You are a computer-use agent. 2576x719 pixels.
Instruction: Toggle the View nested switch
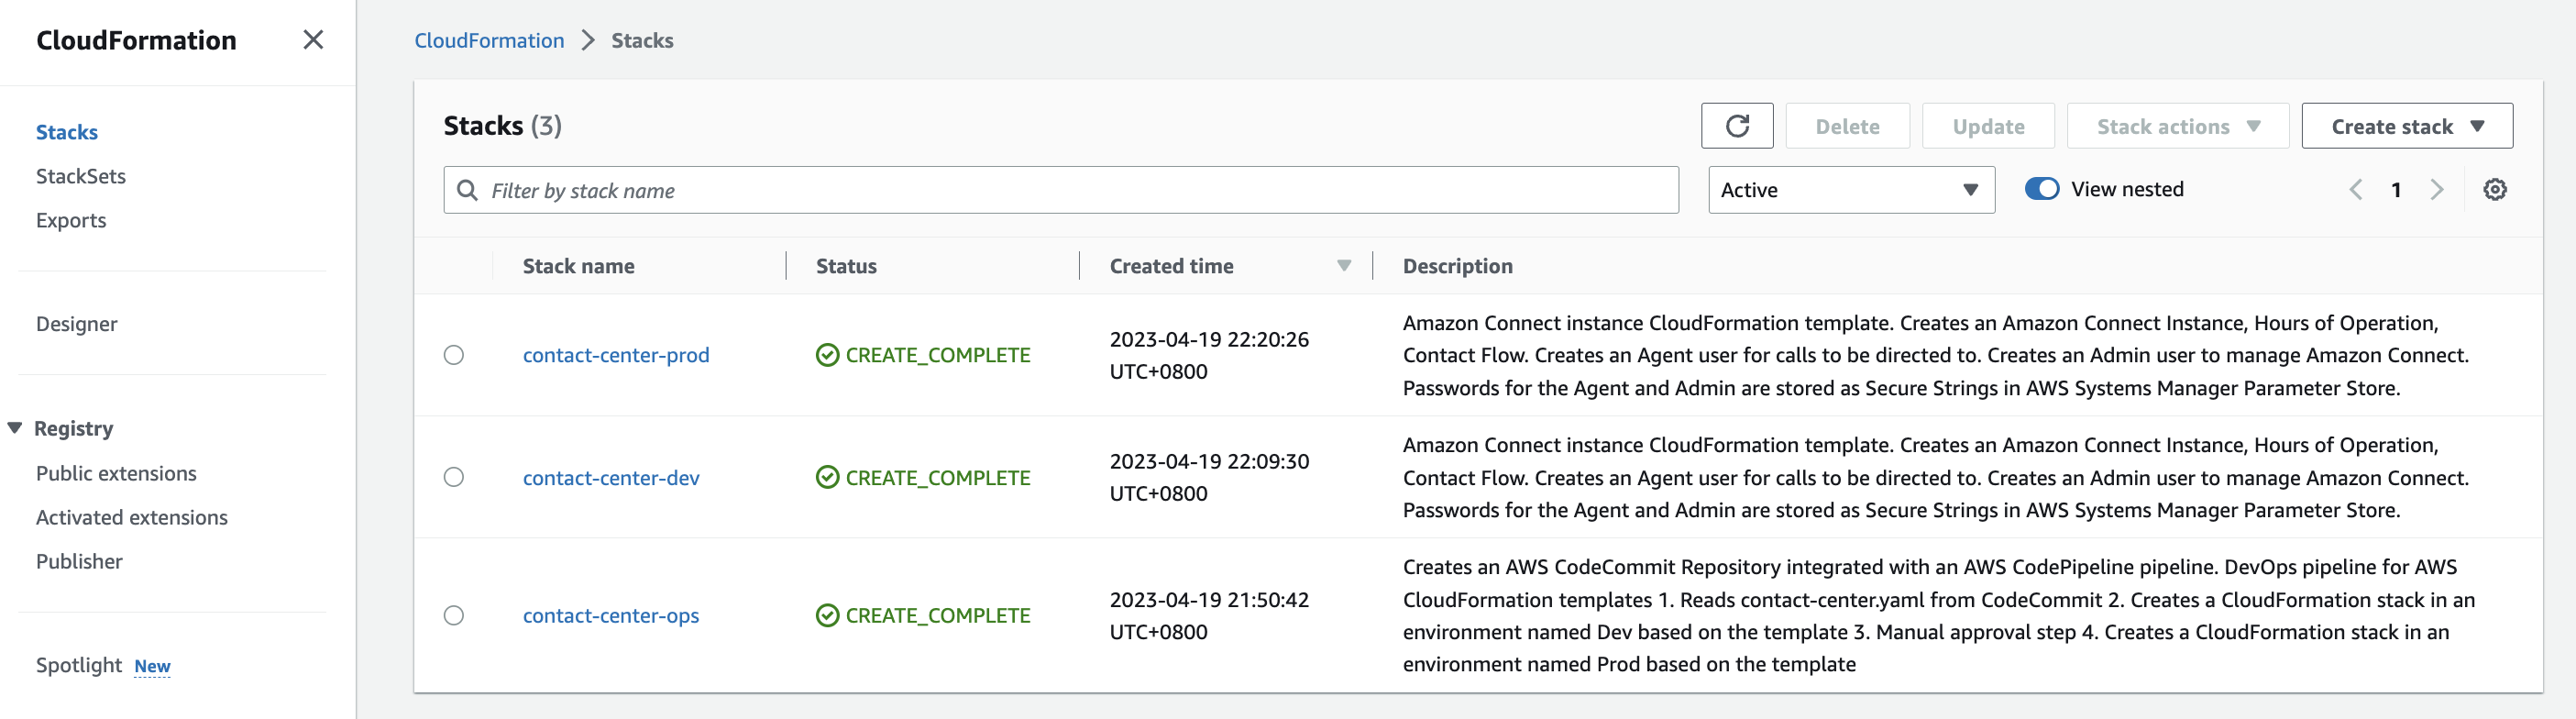pyautogui.click(x=2041, y=189)
